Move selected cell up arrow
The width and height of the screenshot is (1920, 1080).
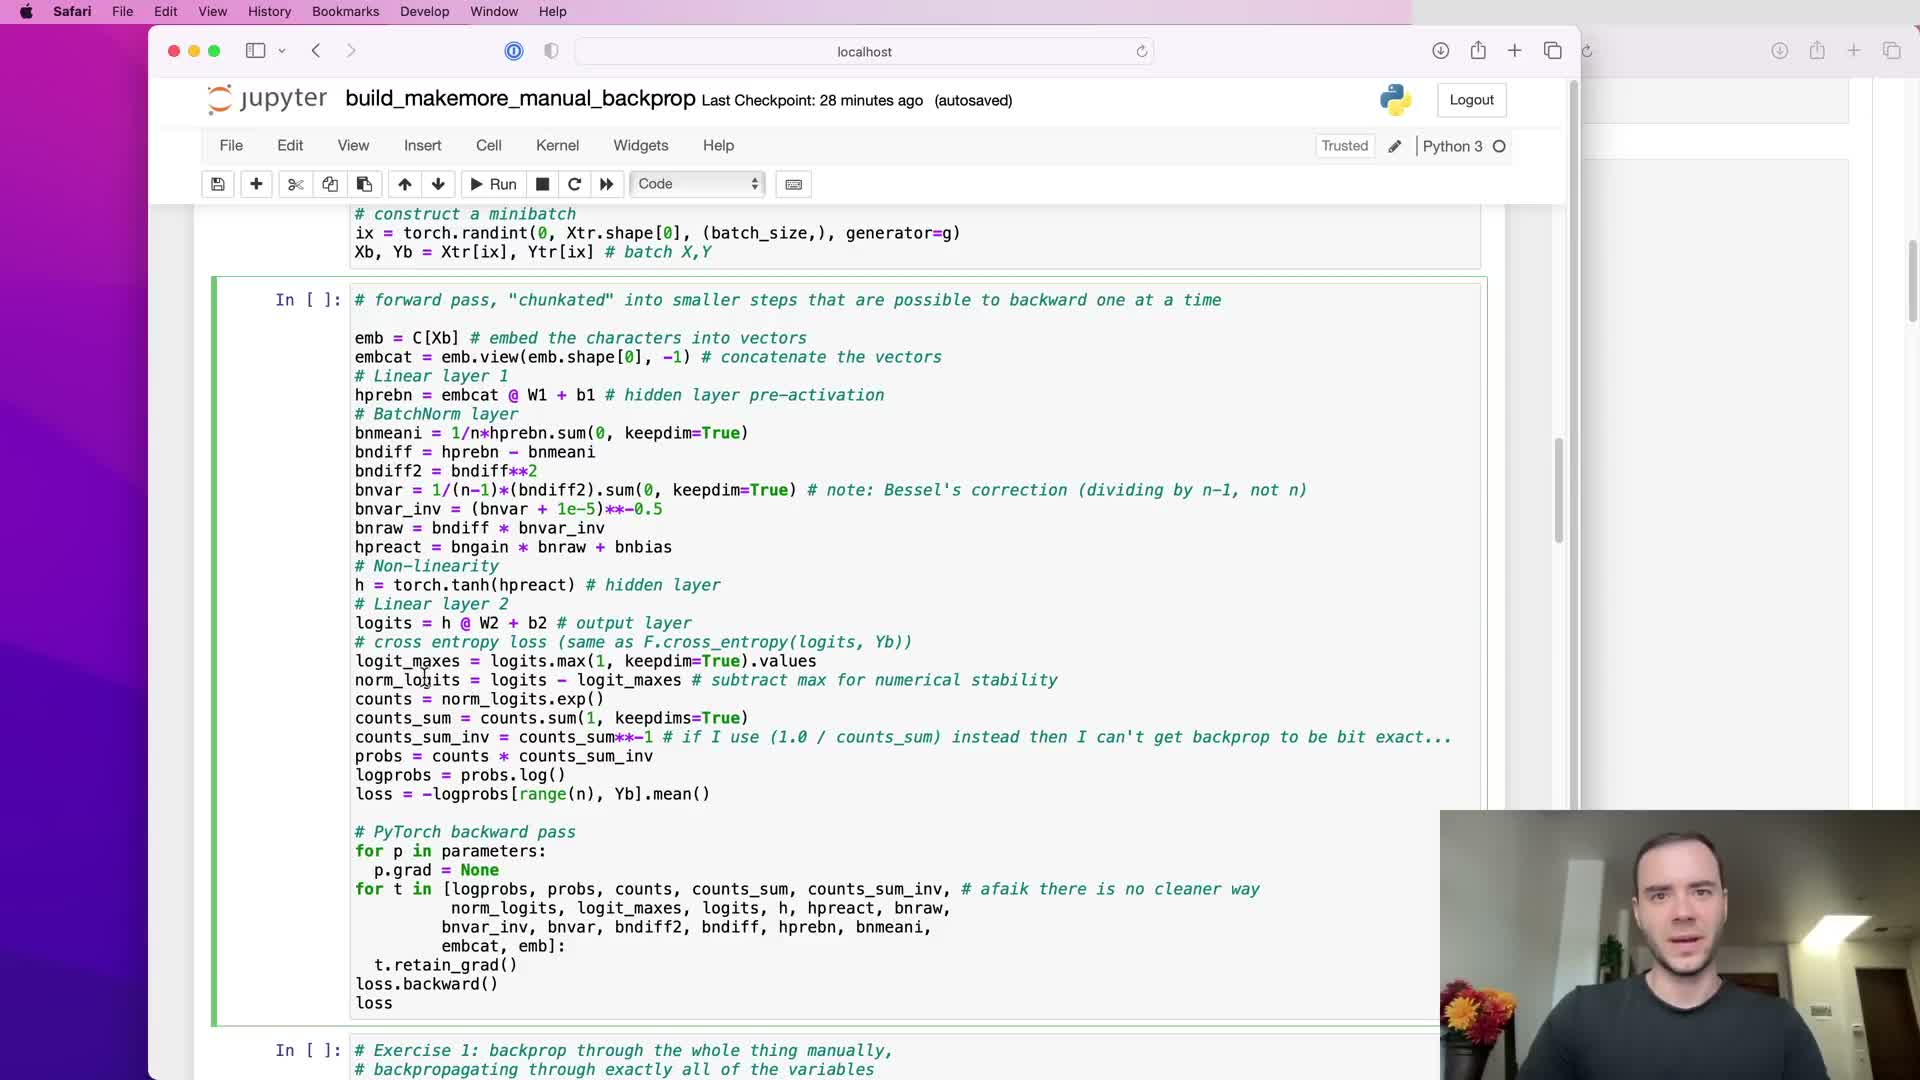tap(404, 184)
